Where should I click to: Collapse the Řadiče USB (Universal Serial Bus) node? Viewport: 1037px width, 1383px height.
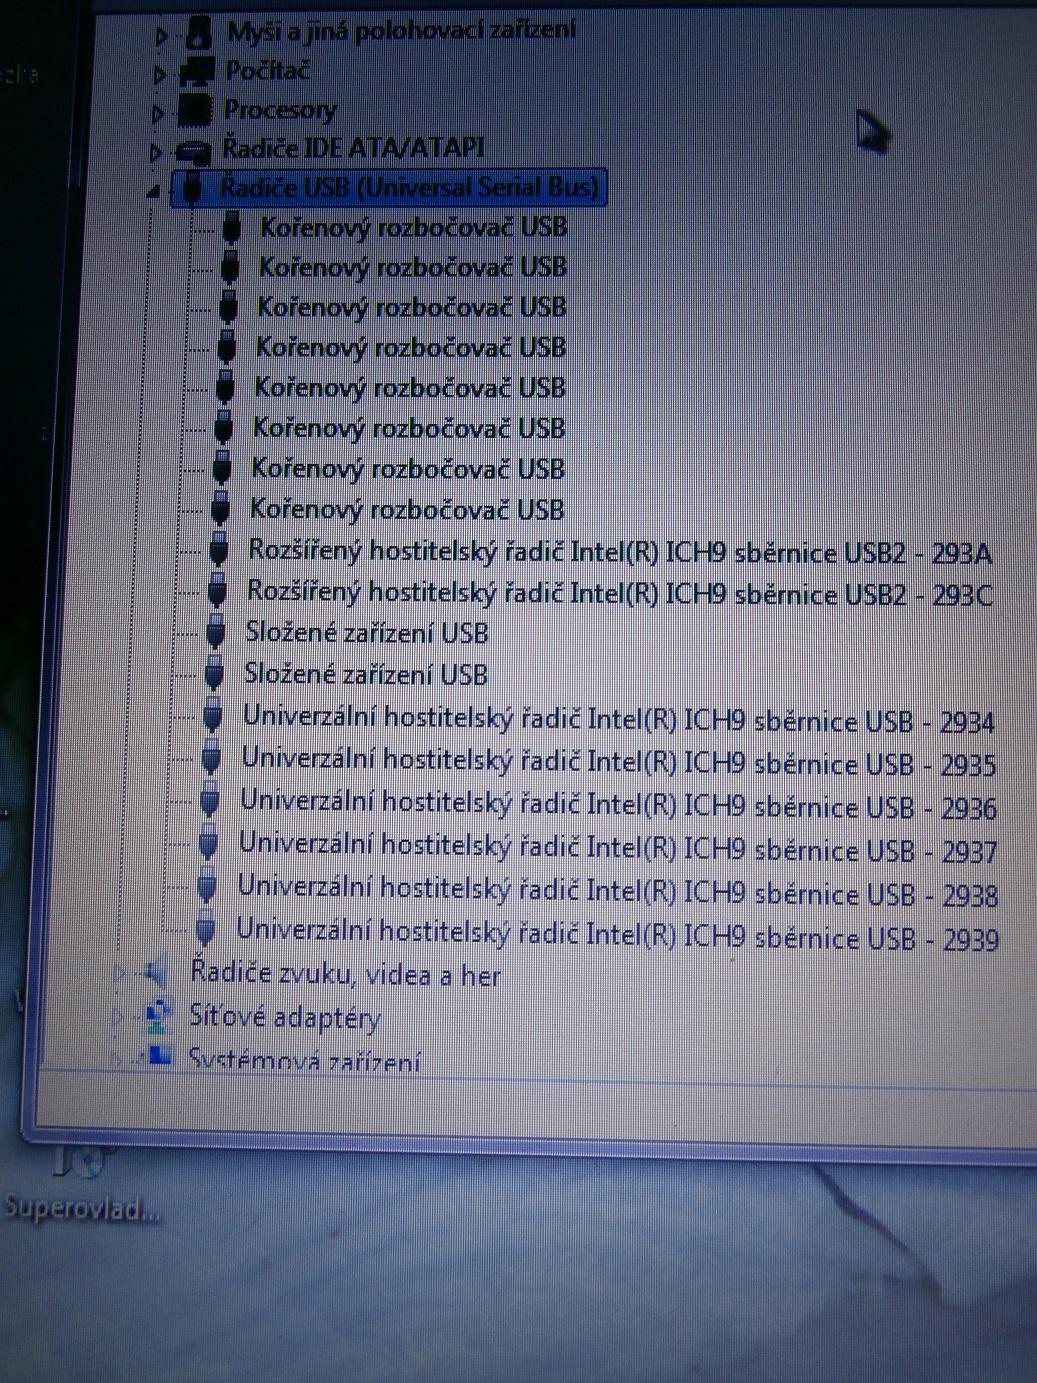(154, 192)
